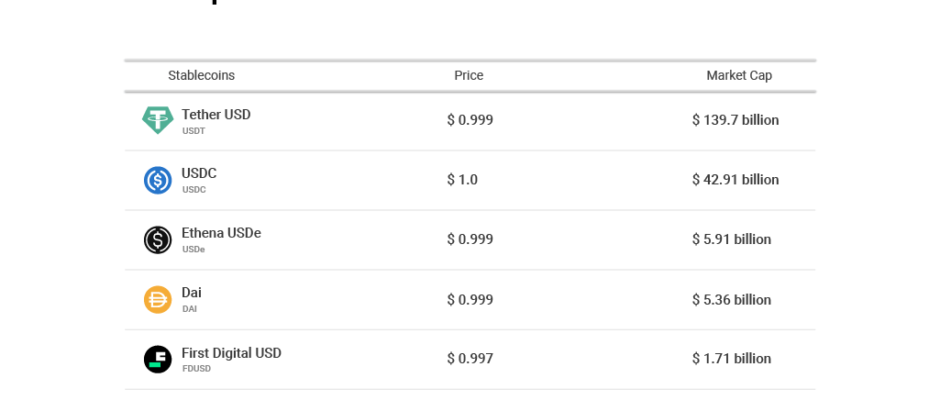Screen dimensions: 940x400
Task: Click the USDT ticker label
Action: (x=194, y=131)
